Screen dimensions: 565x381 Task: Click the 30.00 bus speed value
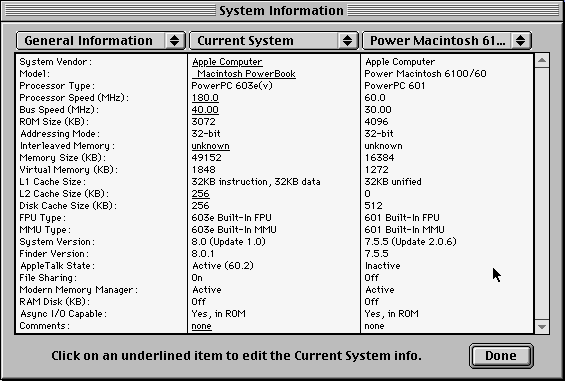[x=378, y=110]
